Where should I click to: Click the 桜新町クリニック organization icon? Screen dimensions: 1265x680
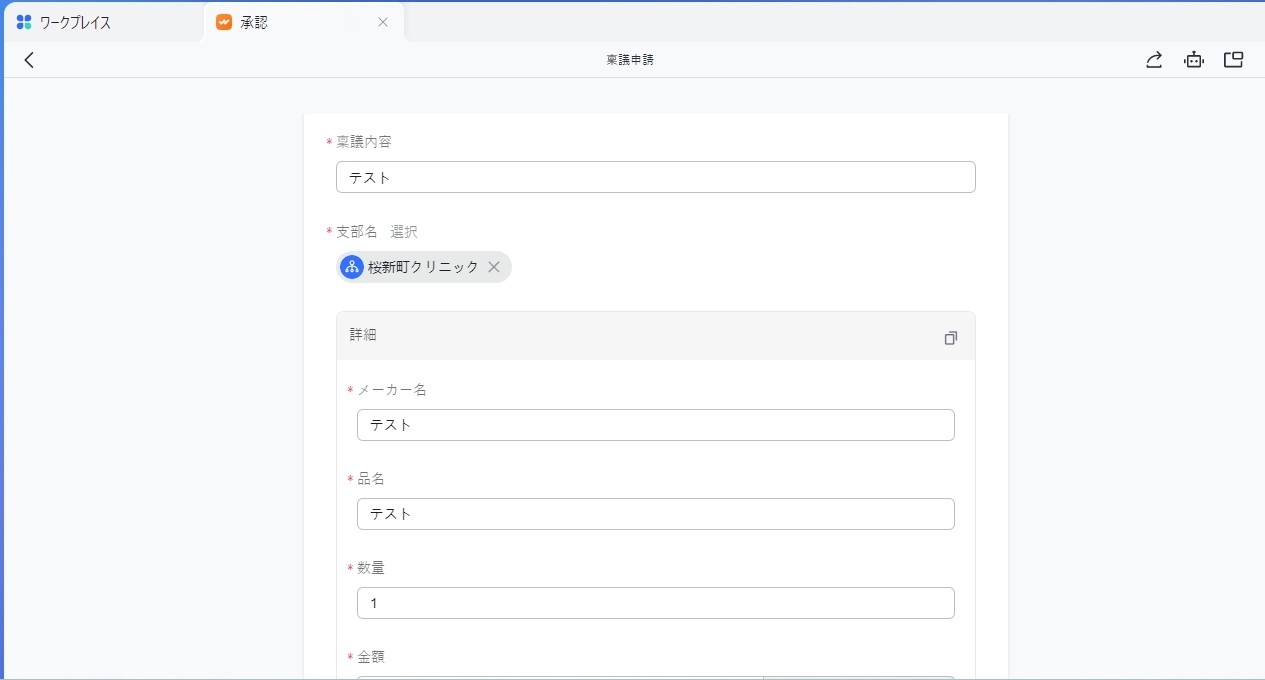pyautogui.click(x=352, y=267)
